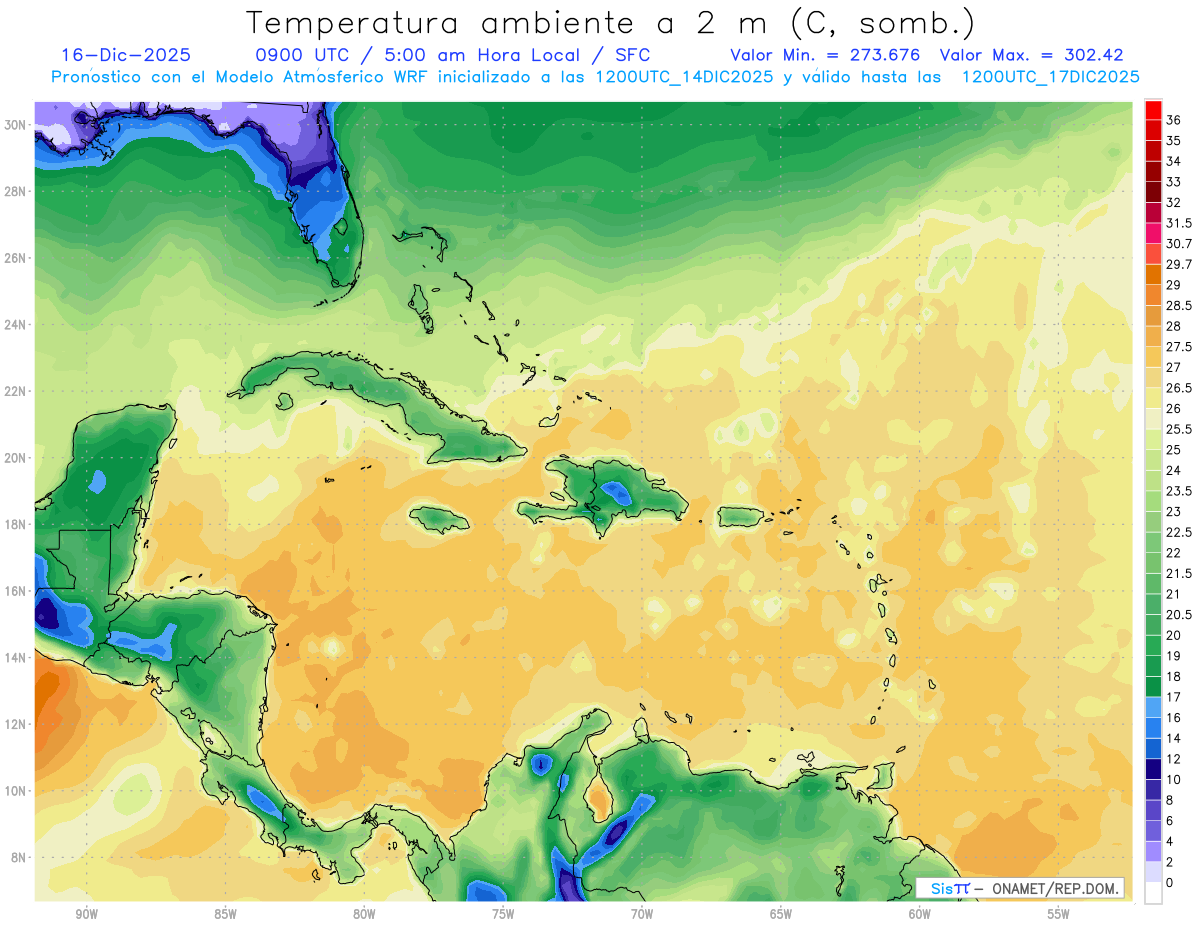Click the "Valor Min. = 273.676" readout
This screenshot has height=927, width=1200.
pyautogui.click(x=825, y=55)
